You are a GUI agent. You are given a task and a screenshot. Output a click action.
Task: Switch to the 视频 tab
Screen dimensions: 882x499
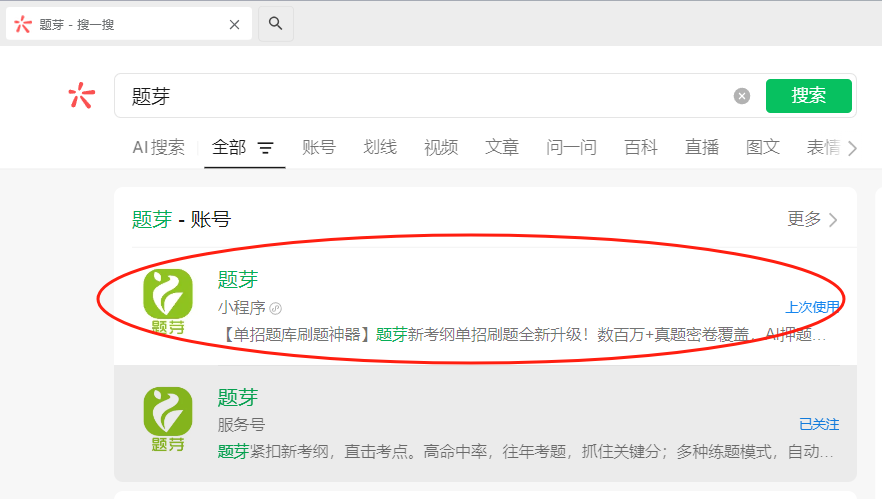click(x=441, y=147)
